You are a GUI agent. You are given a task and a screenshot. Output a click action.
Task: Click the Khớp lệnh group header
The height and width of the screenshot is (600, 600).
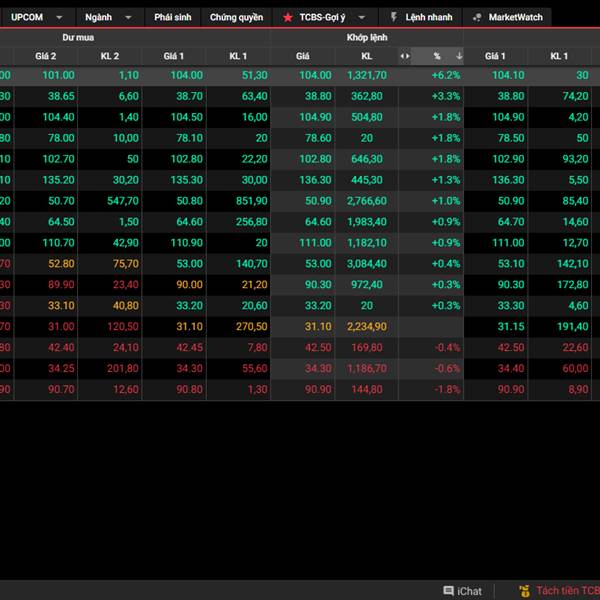point(367,38)
